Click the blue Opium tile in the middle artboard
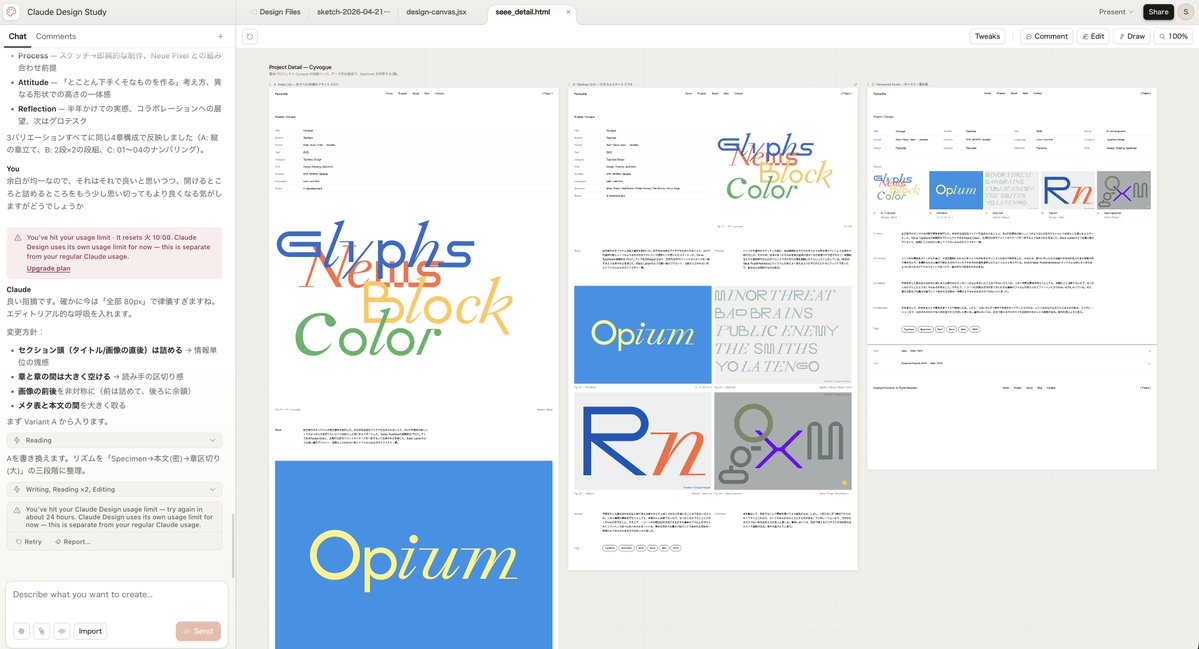This screenshot has width=1199, height=649. pyautogui.click(x=642, y=335)
